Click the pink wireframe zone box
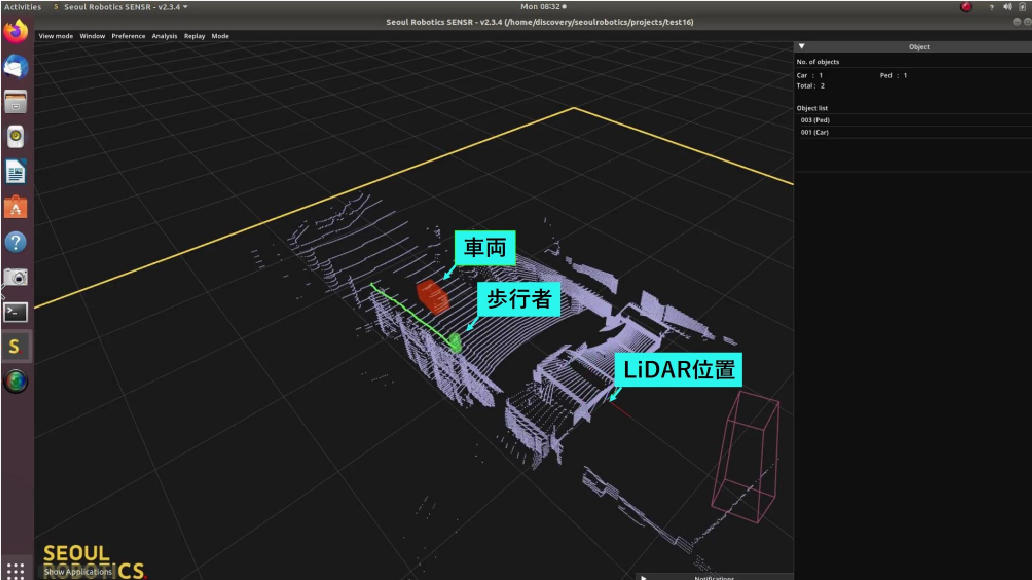Viewport: 1032px width, 580px height. [745, 456]
